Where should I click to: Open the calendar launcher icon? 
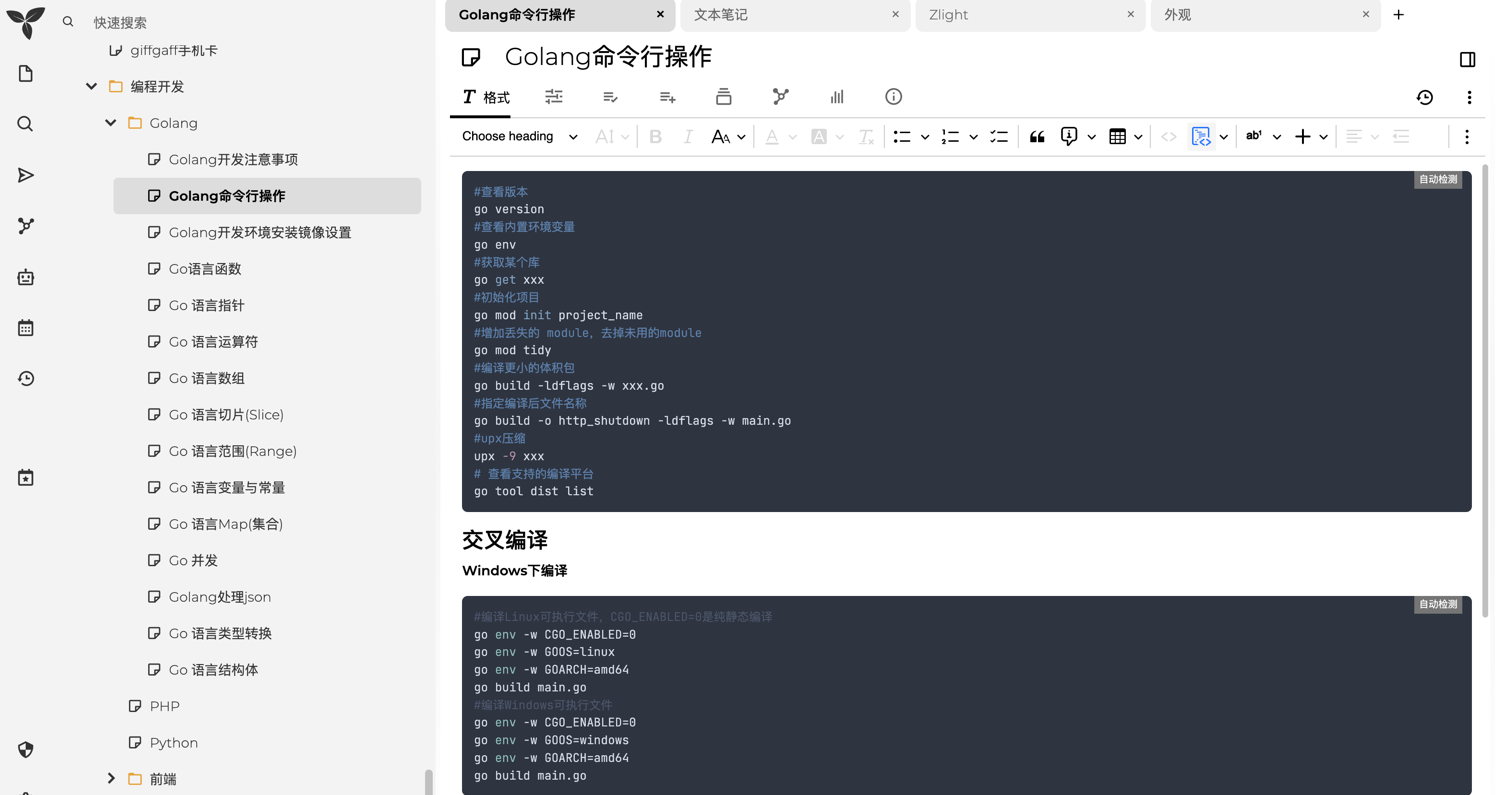tap(26, 328)
